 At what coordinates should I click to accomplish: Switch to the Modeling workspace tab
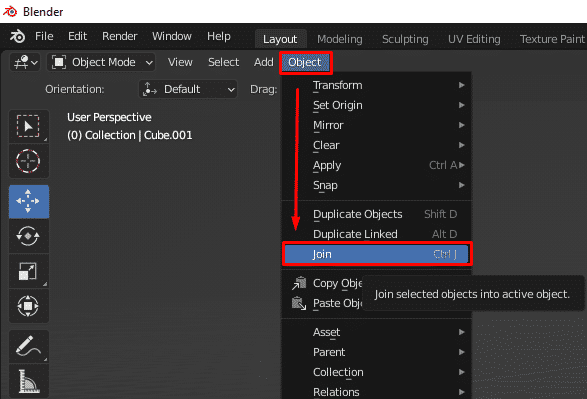tap(340, 39)
